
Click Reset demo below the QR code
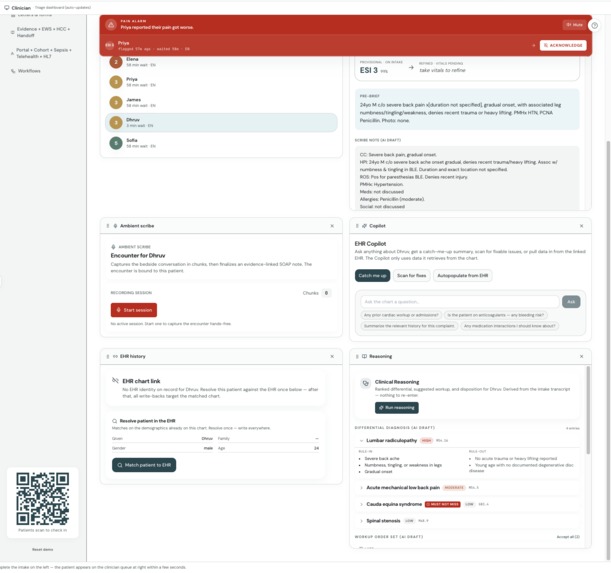point(42,549)
